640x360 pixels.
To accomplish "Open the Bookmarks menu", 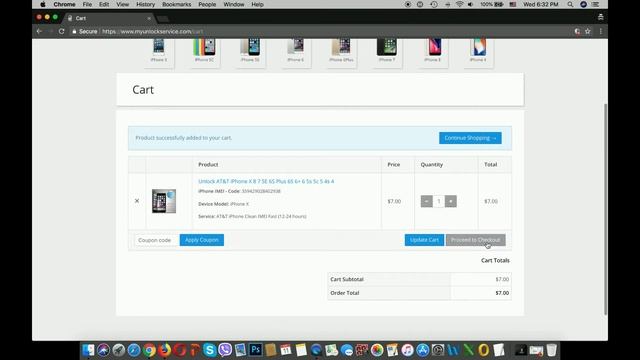I will (x=176, y=4).
